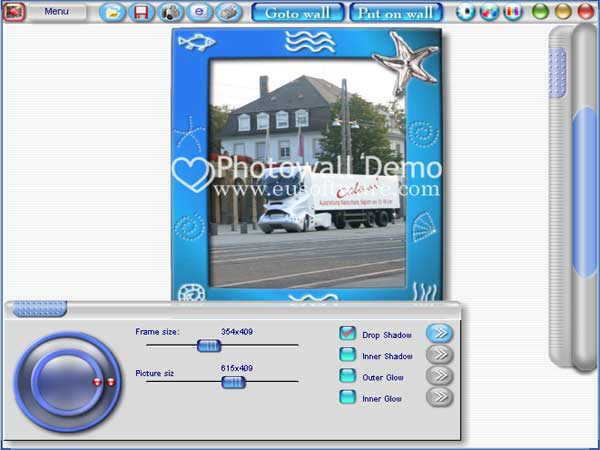The width and height of the screenshot is (600, 450).
Task: Click the Inner Shadow label
Action: click(387, 356)
